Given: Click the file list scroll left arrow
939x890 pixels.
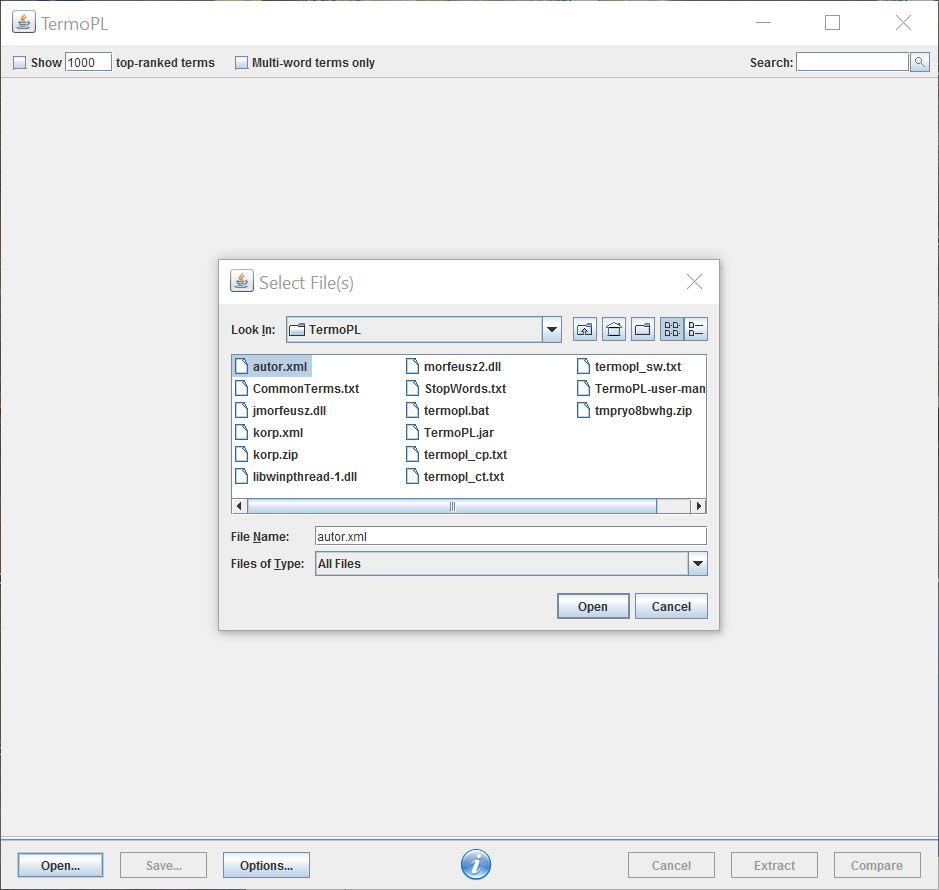Looking at the screenshot, I should pyautogui.click(x=240, y=506).
